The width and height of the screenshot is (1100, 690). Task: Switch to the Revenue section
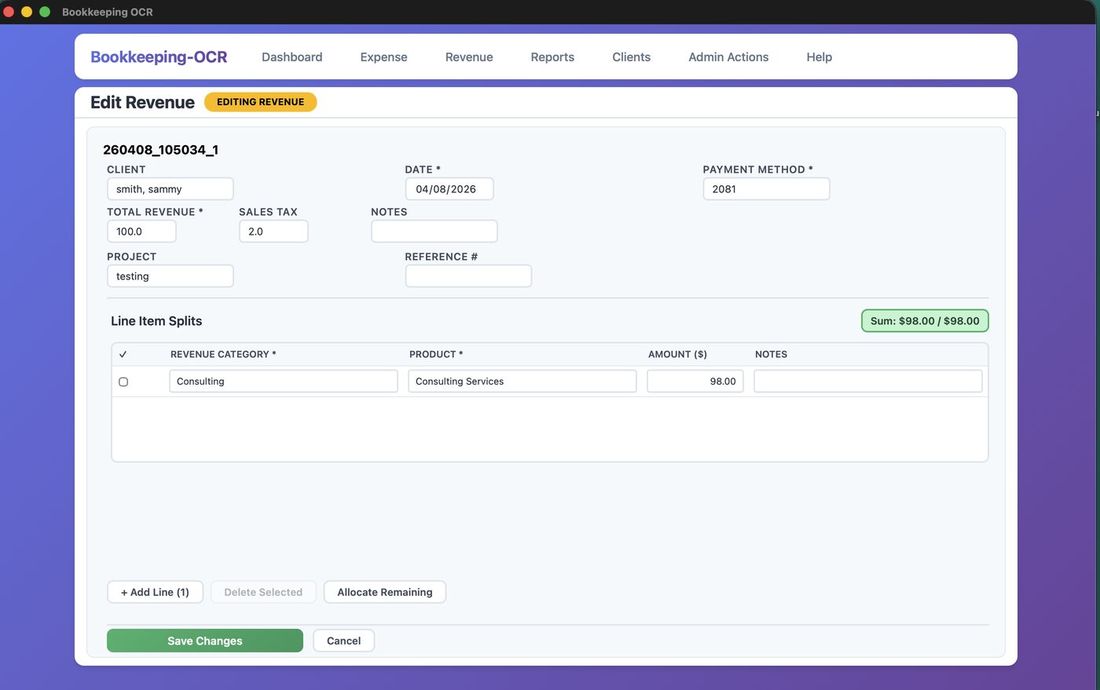pos(469,57)
